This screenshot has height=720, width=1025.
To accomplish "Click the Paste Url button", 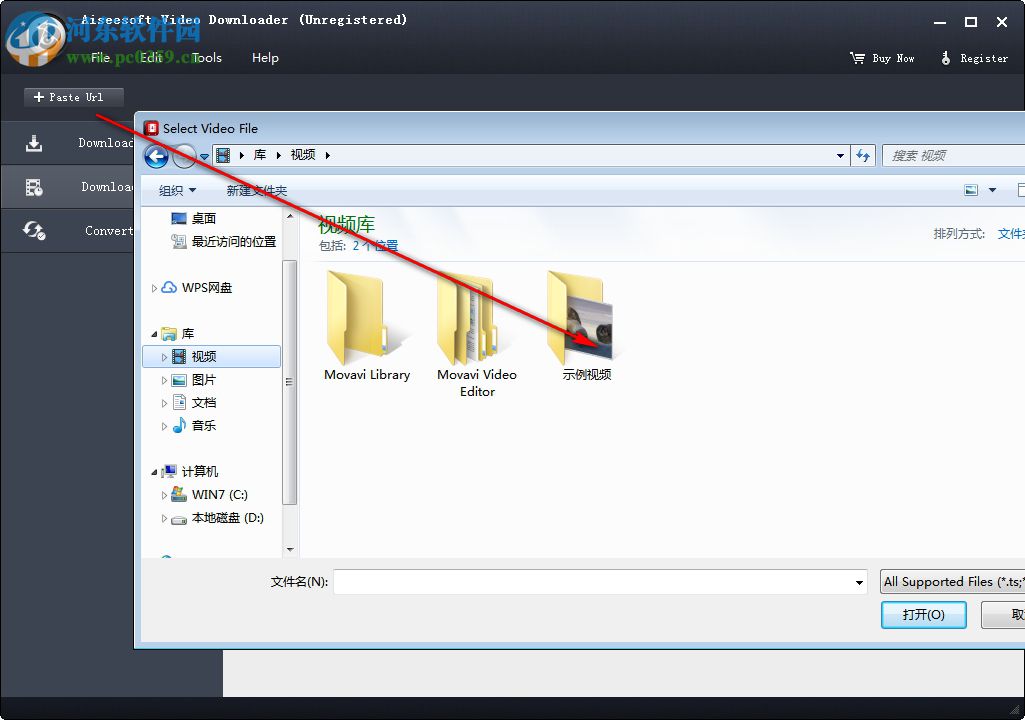I will (x=73, y=97).
